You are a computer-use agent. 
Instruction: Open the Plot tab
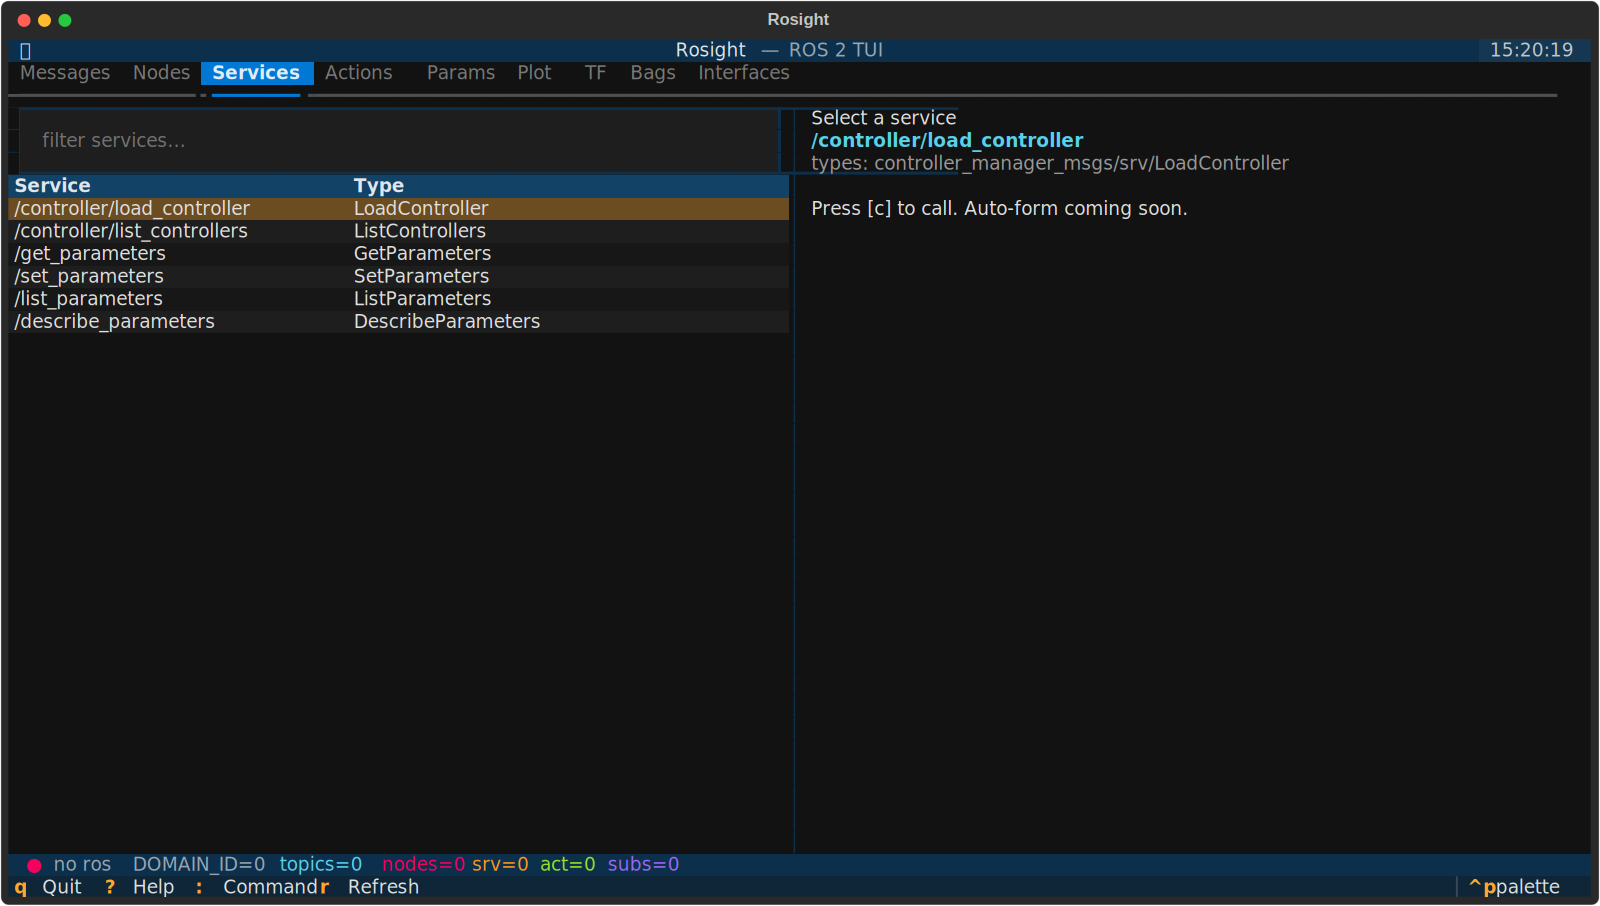pos(534,73)
